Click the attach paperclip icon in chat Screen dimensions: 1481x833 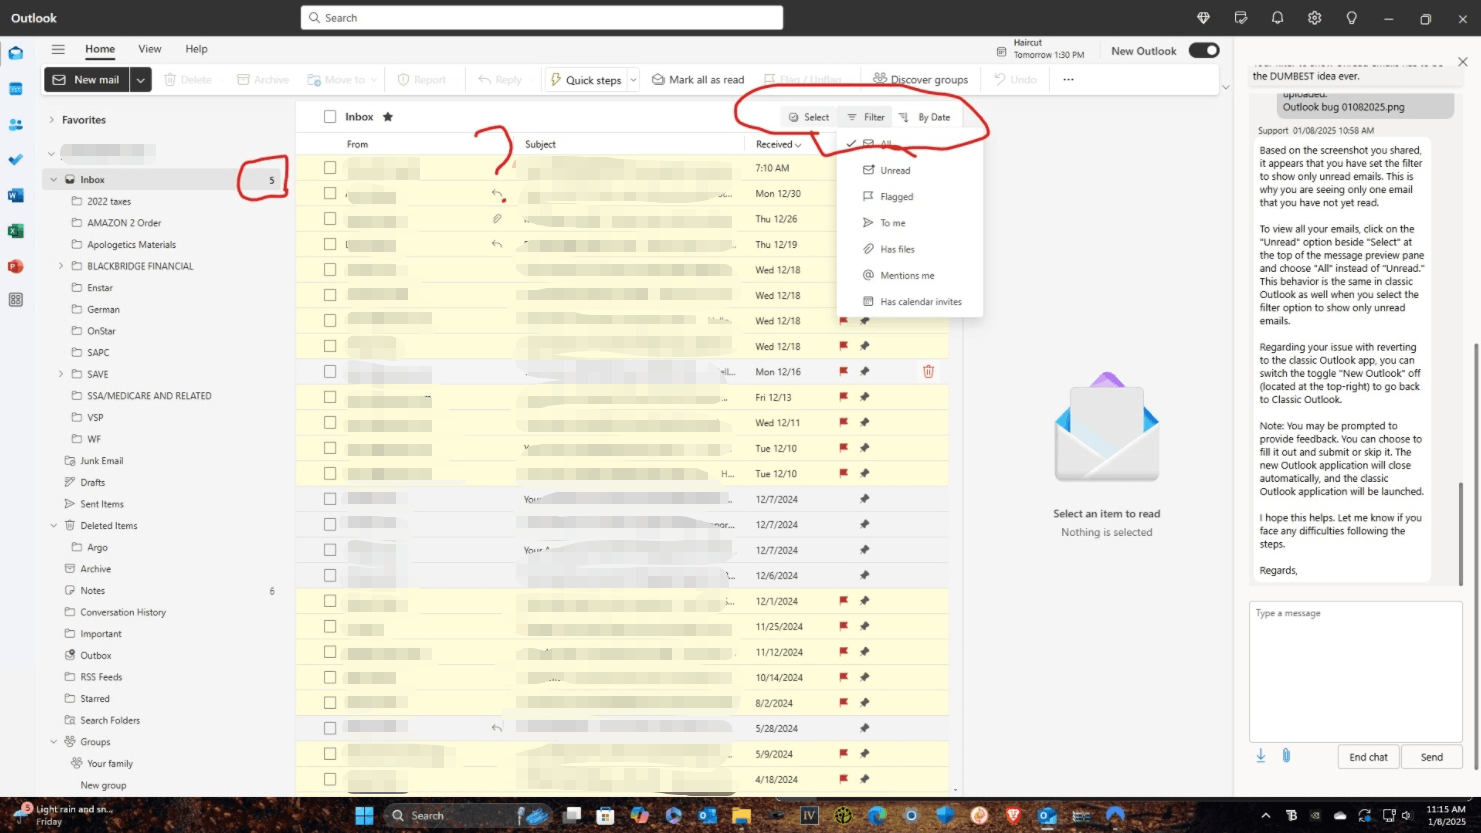(x=1286, y=756)
